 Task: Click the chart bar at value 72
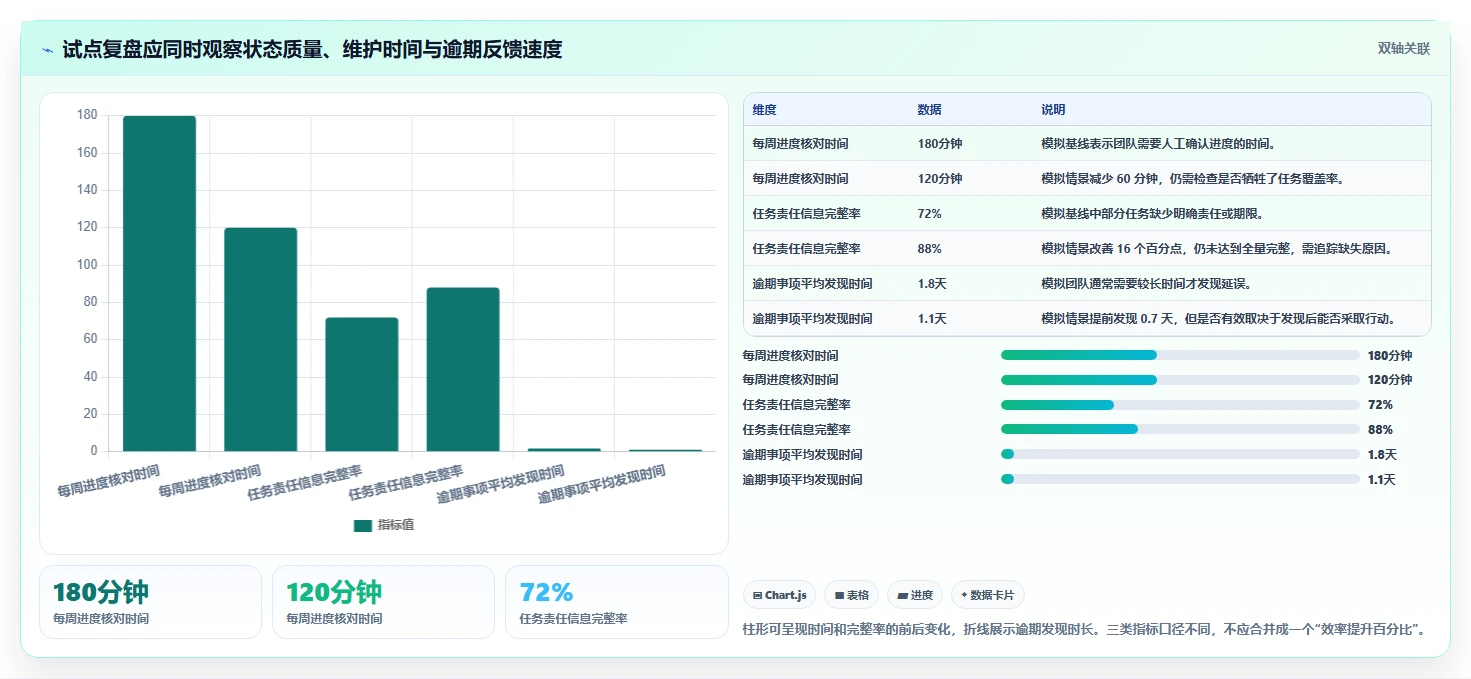362,384
